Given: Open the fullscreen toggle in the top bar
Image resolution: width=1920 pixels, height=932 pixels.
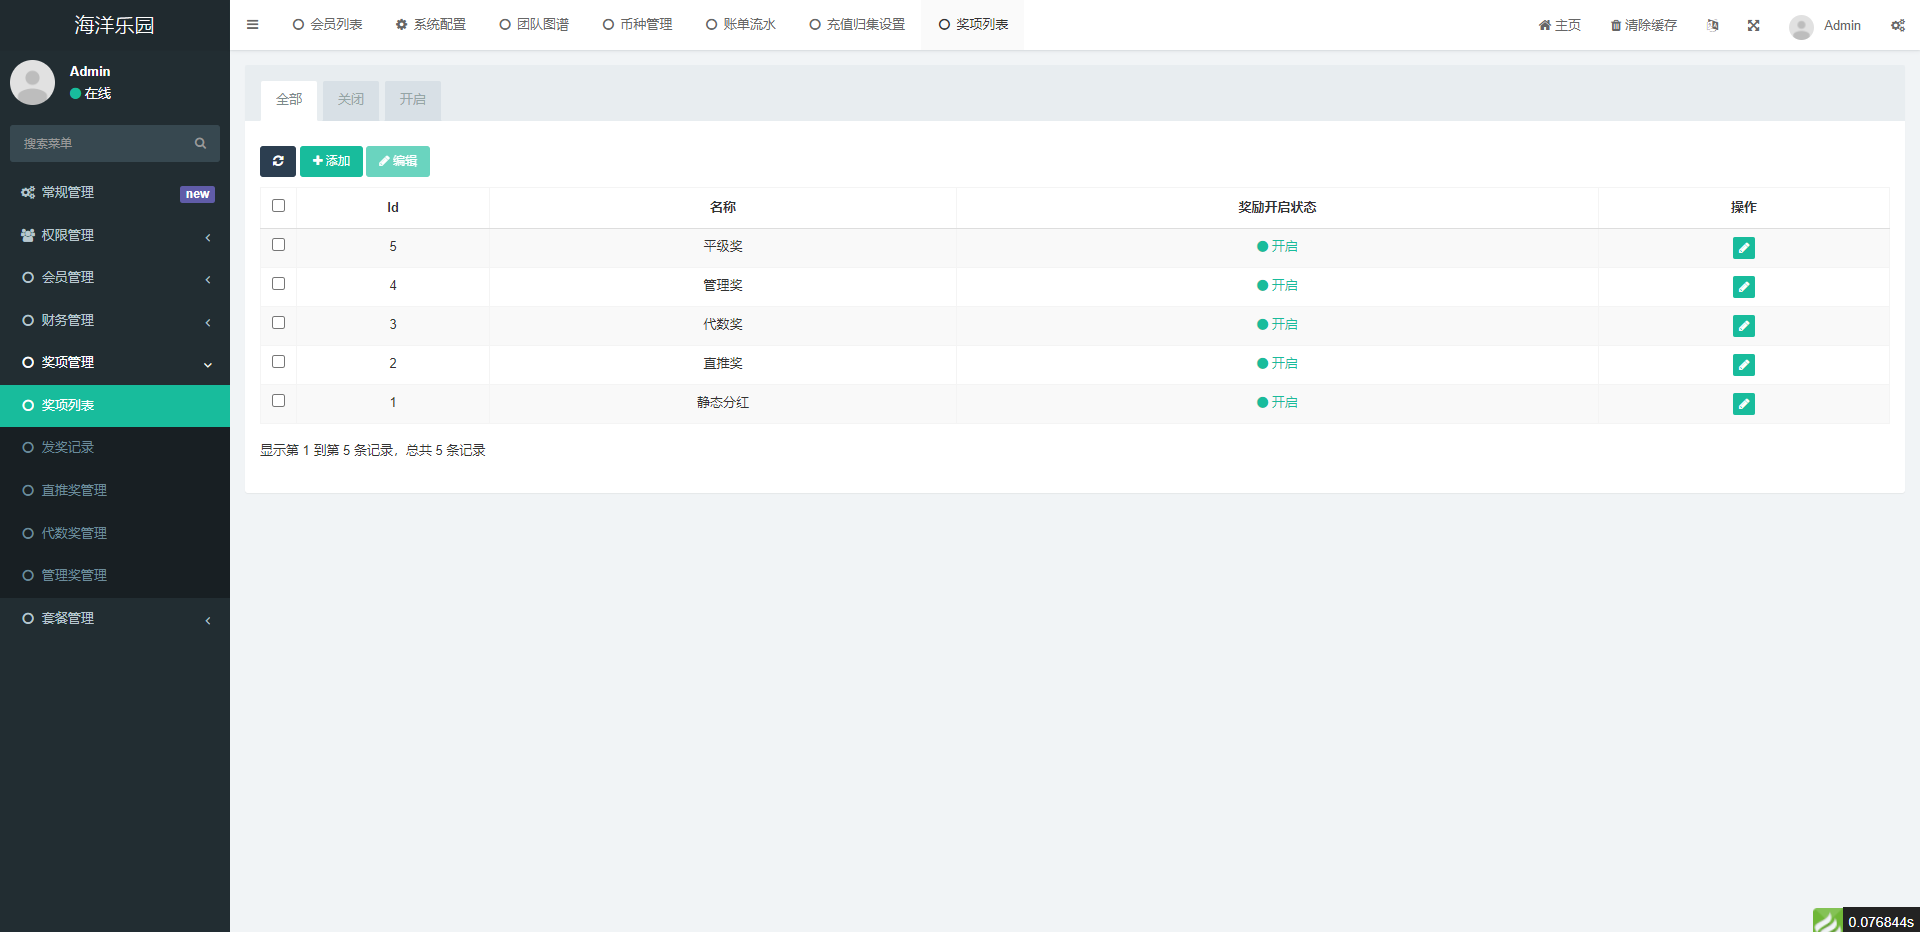Looking at the screenshot, I should coord(1753,25).
